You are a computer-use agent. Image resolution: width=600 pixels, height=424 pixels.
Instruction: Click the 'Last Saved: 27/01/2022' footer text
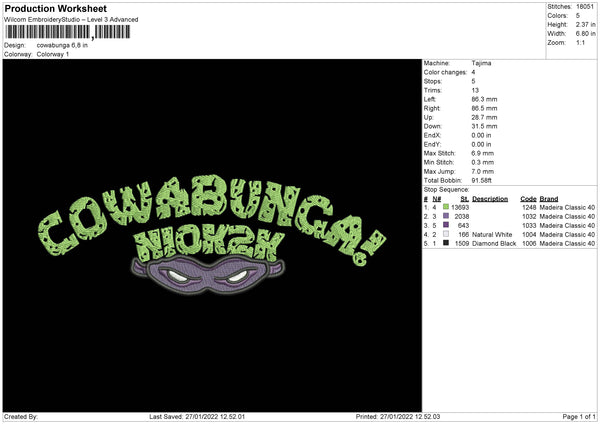tap(197, 417)
